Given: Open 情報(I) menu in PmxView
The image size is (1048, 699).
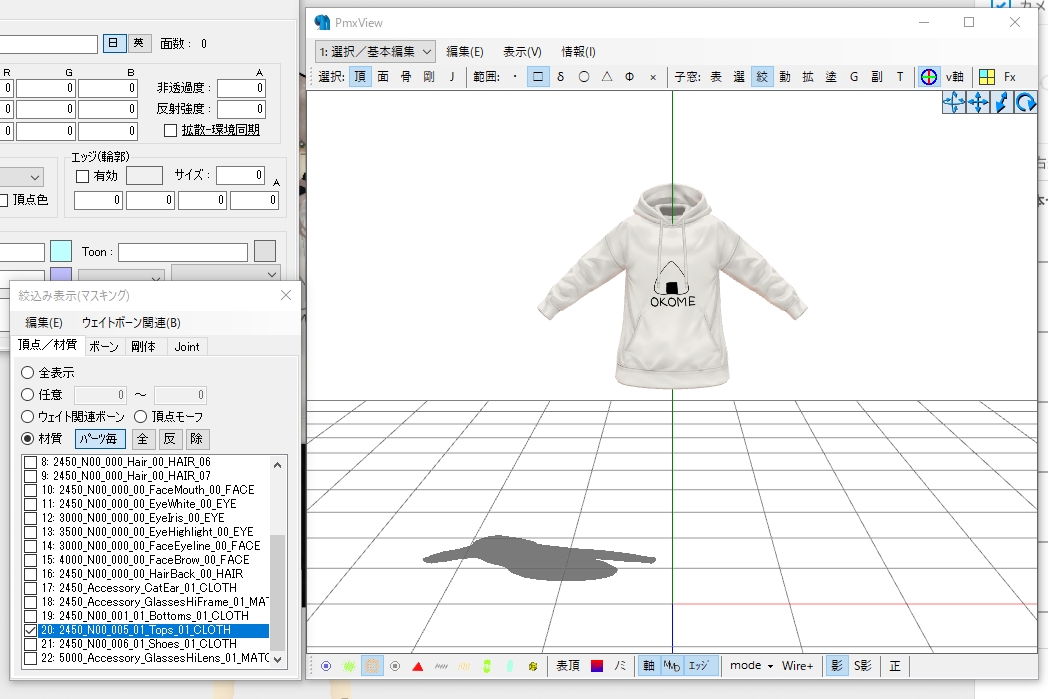Looking at the screenshot, I should (578, 51).
